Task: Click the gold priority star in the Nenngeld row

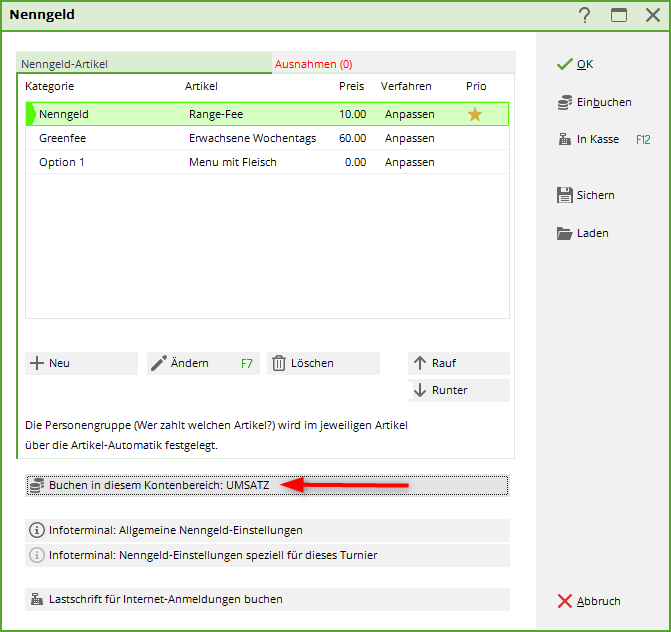Action: point(475,114)
